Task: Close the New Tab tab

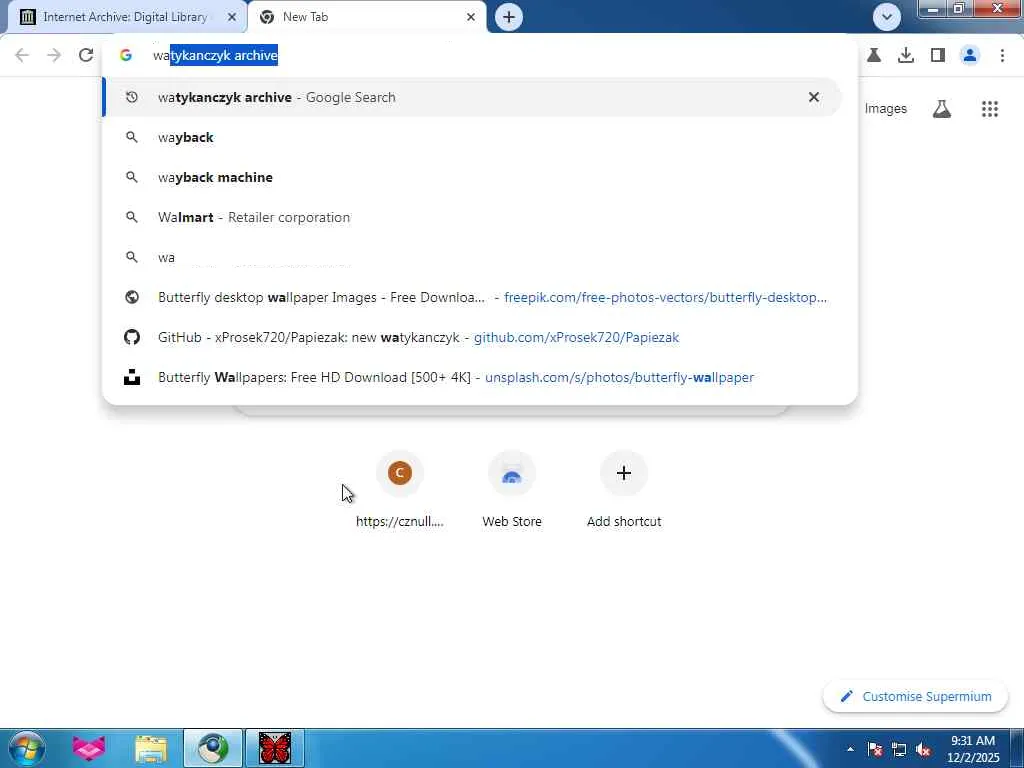Action: pos(471,17)
